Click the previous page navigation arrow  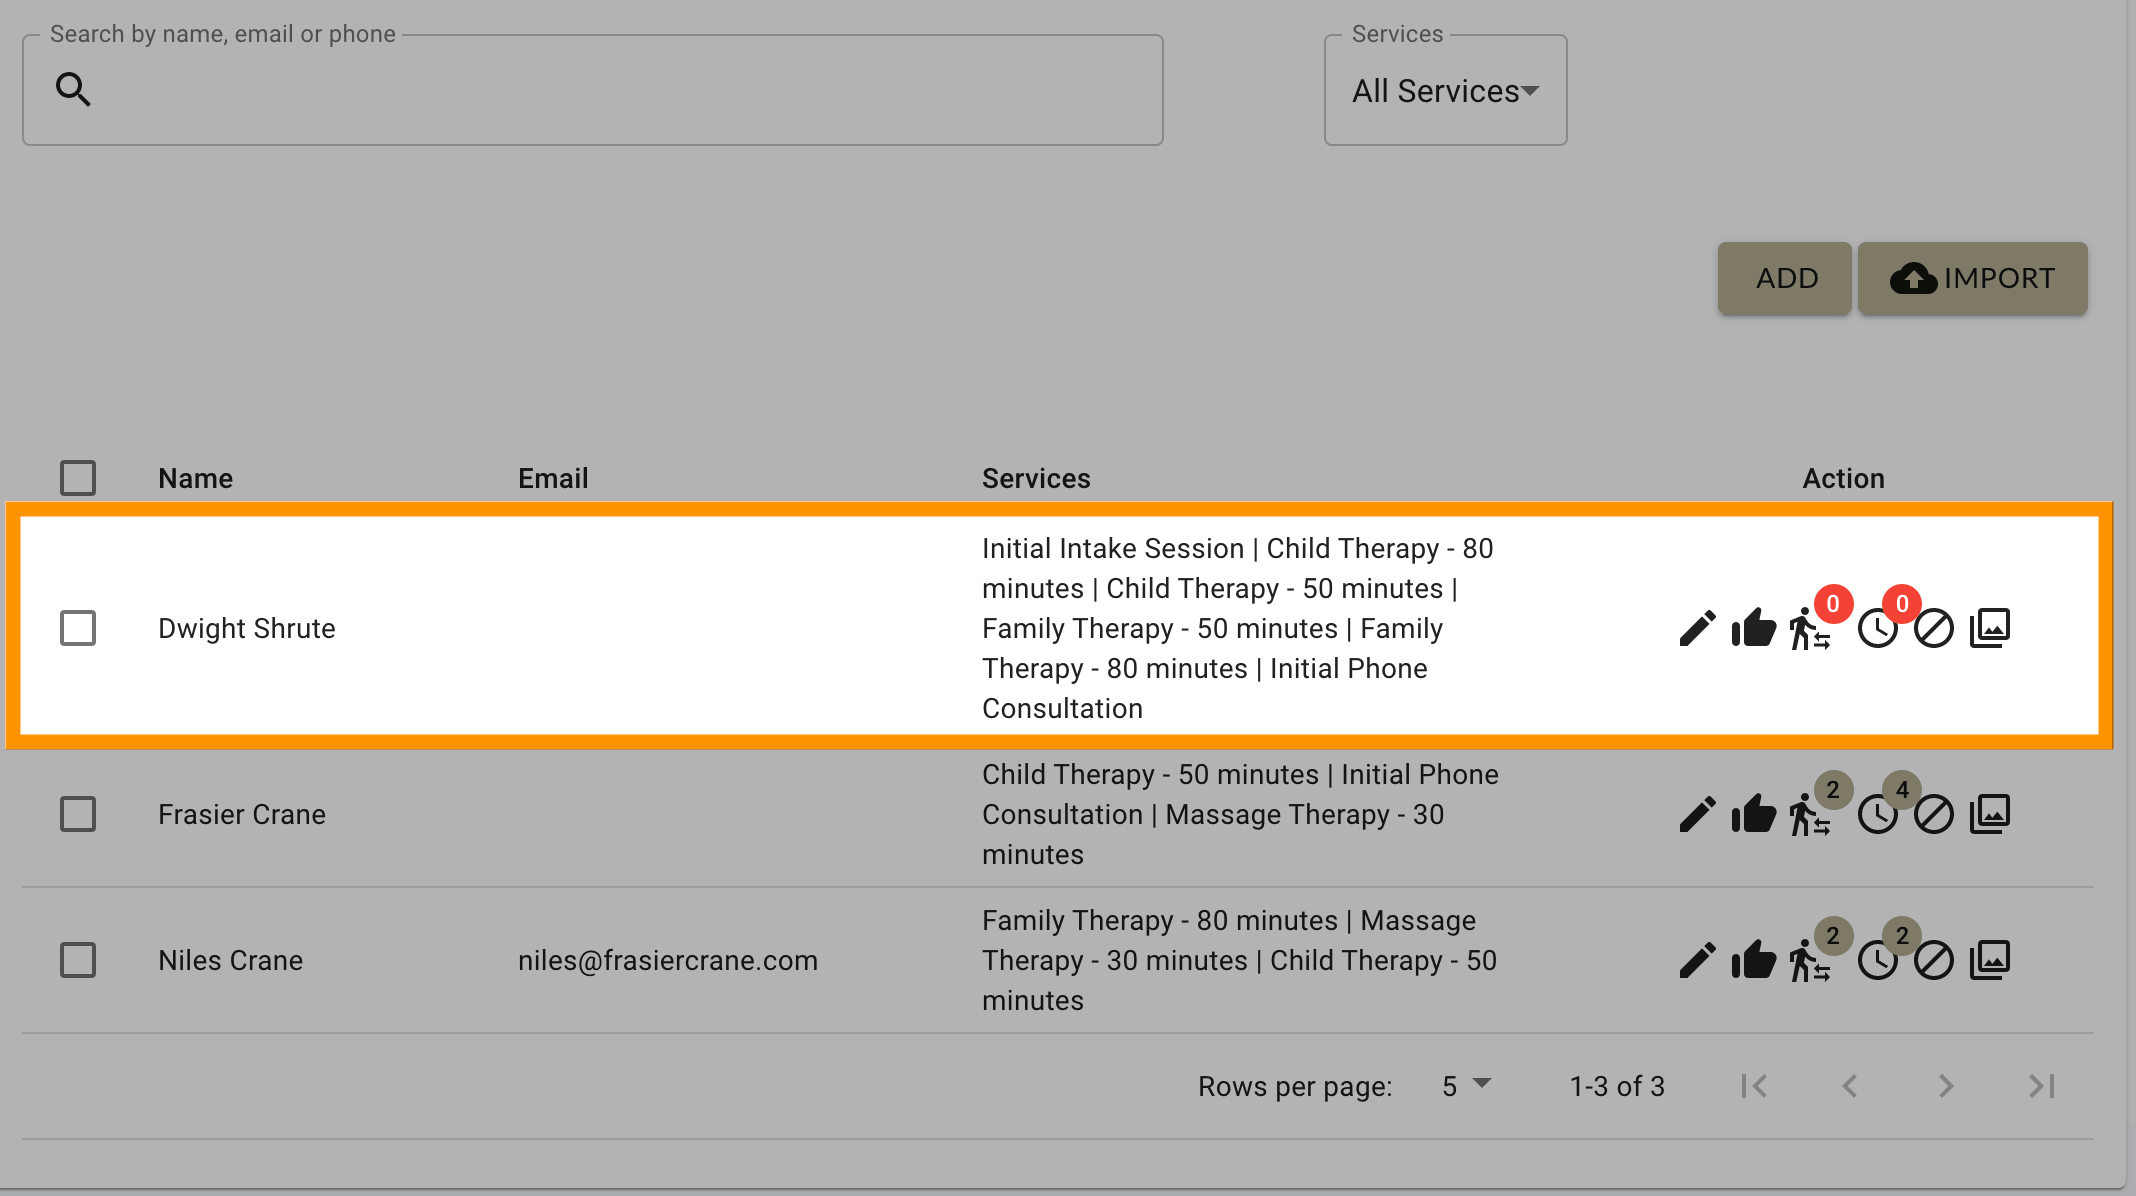(1851, 1086)
